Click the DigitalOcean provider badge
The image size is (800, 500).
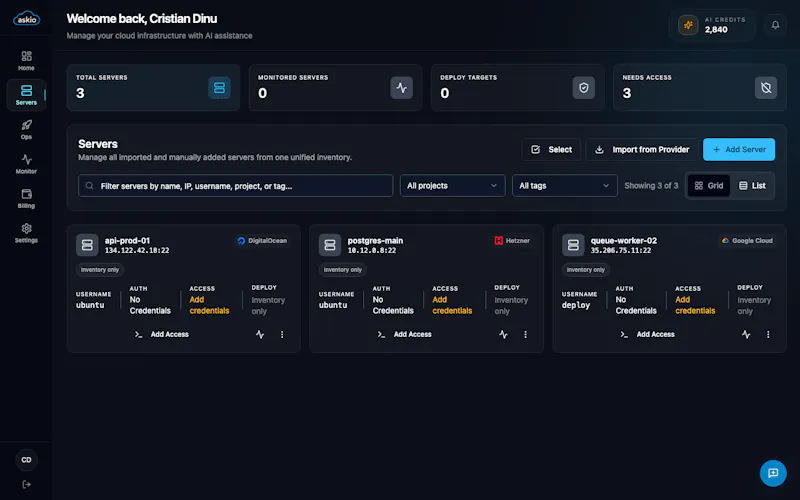[262, 241]
